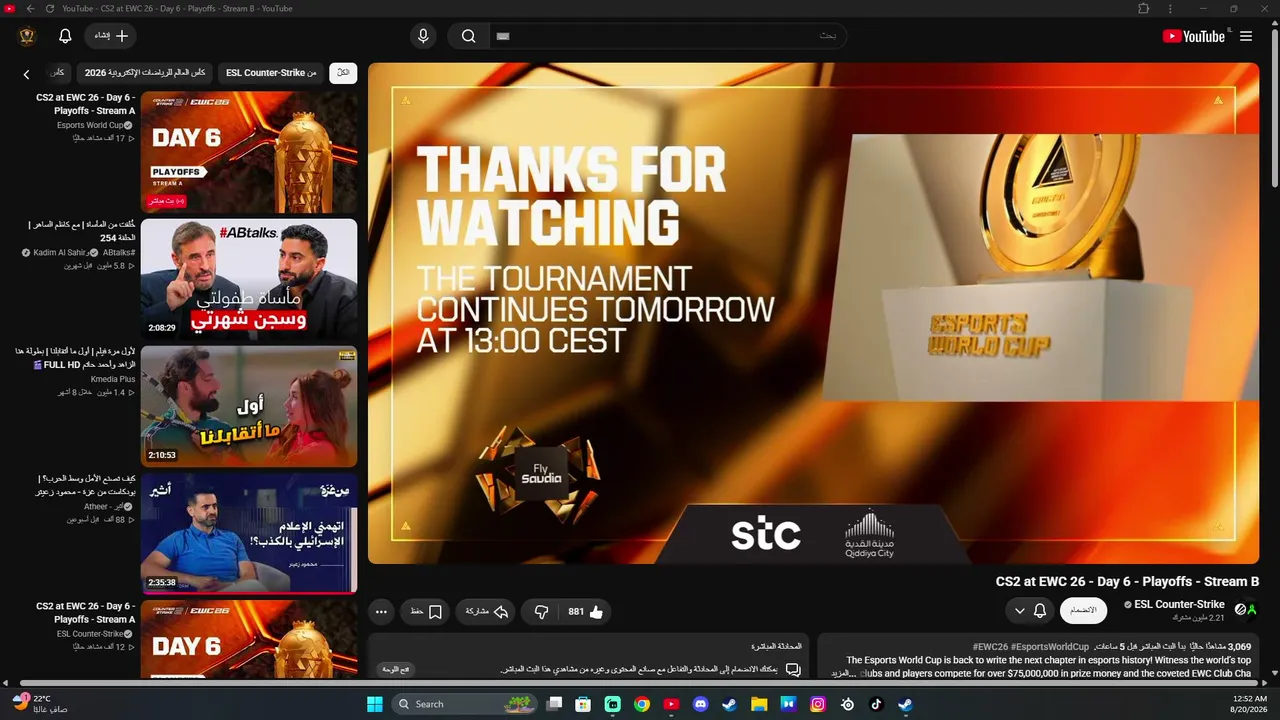
Task: Click the Windows taskbar Search box
Action: [x=464, y=704]
